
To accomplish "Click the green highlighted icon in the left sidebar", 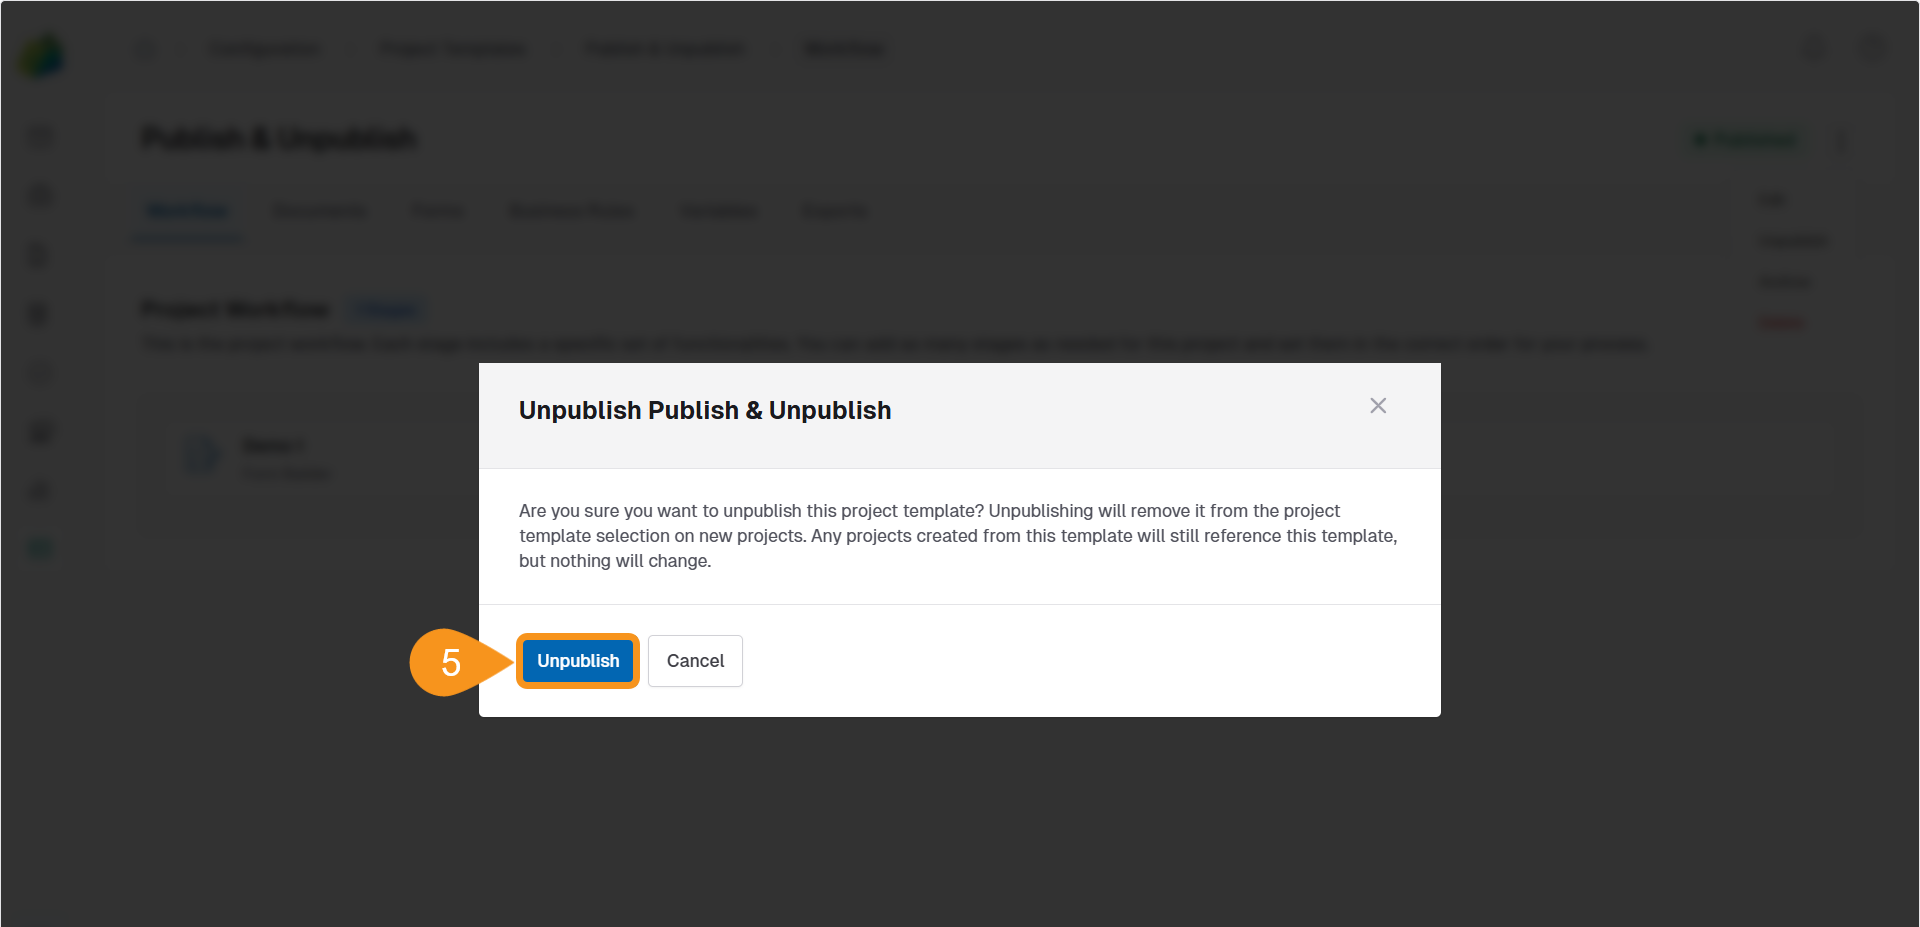I will (x=39, y=548).
